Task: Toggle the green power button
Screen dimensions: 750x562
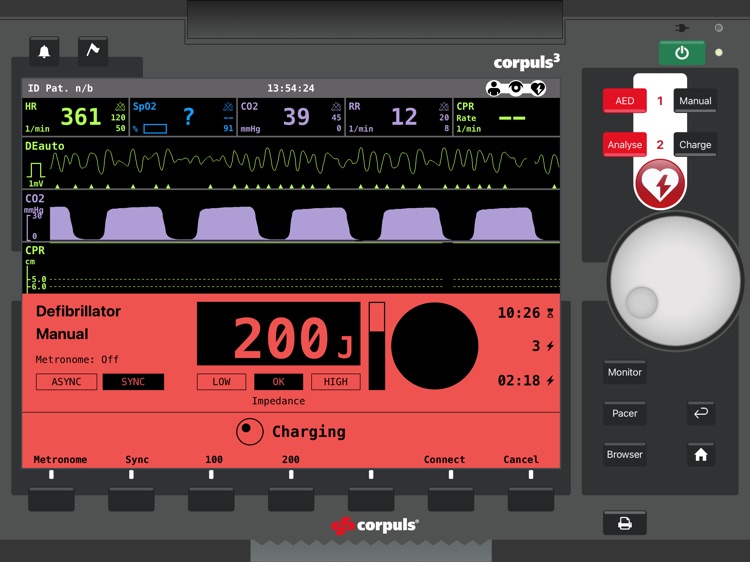Action: pyautogui.click(x=682, y=53)
